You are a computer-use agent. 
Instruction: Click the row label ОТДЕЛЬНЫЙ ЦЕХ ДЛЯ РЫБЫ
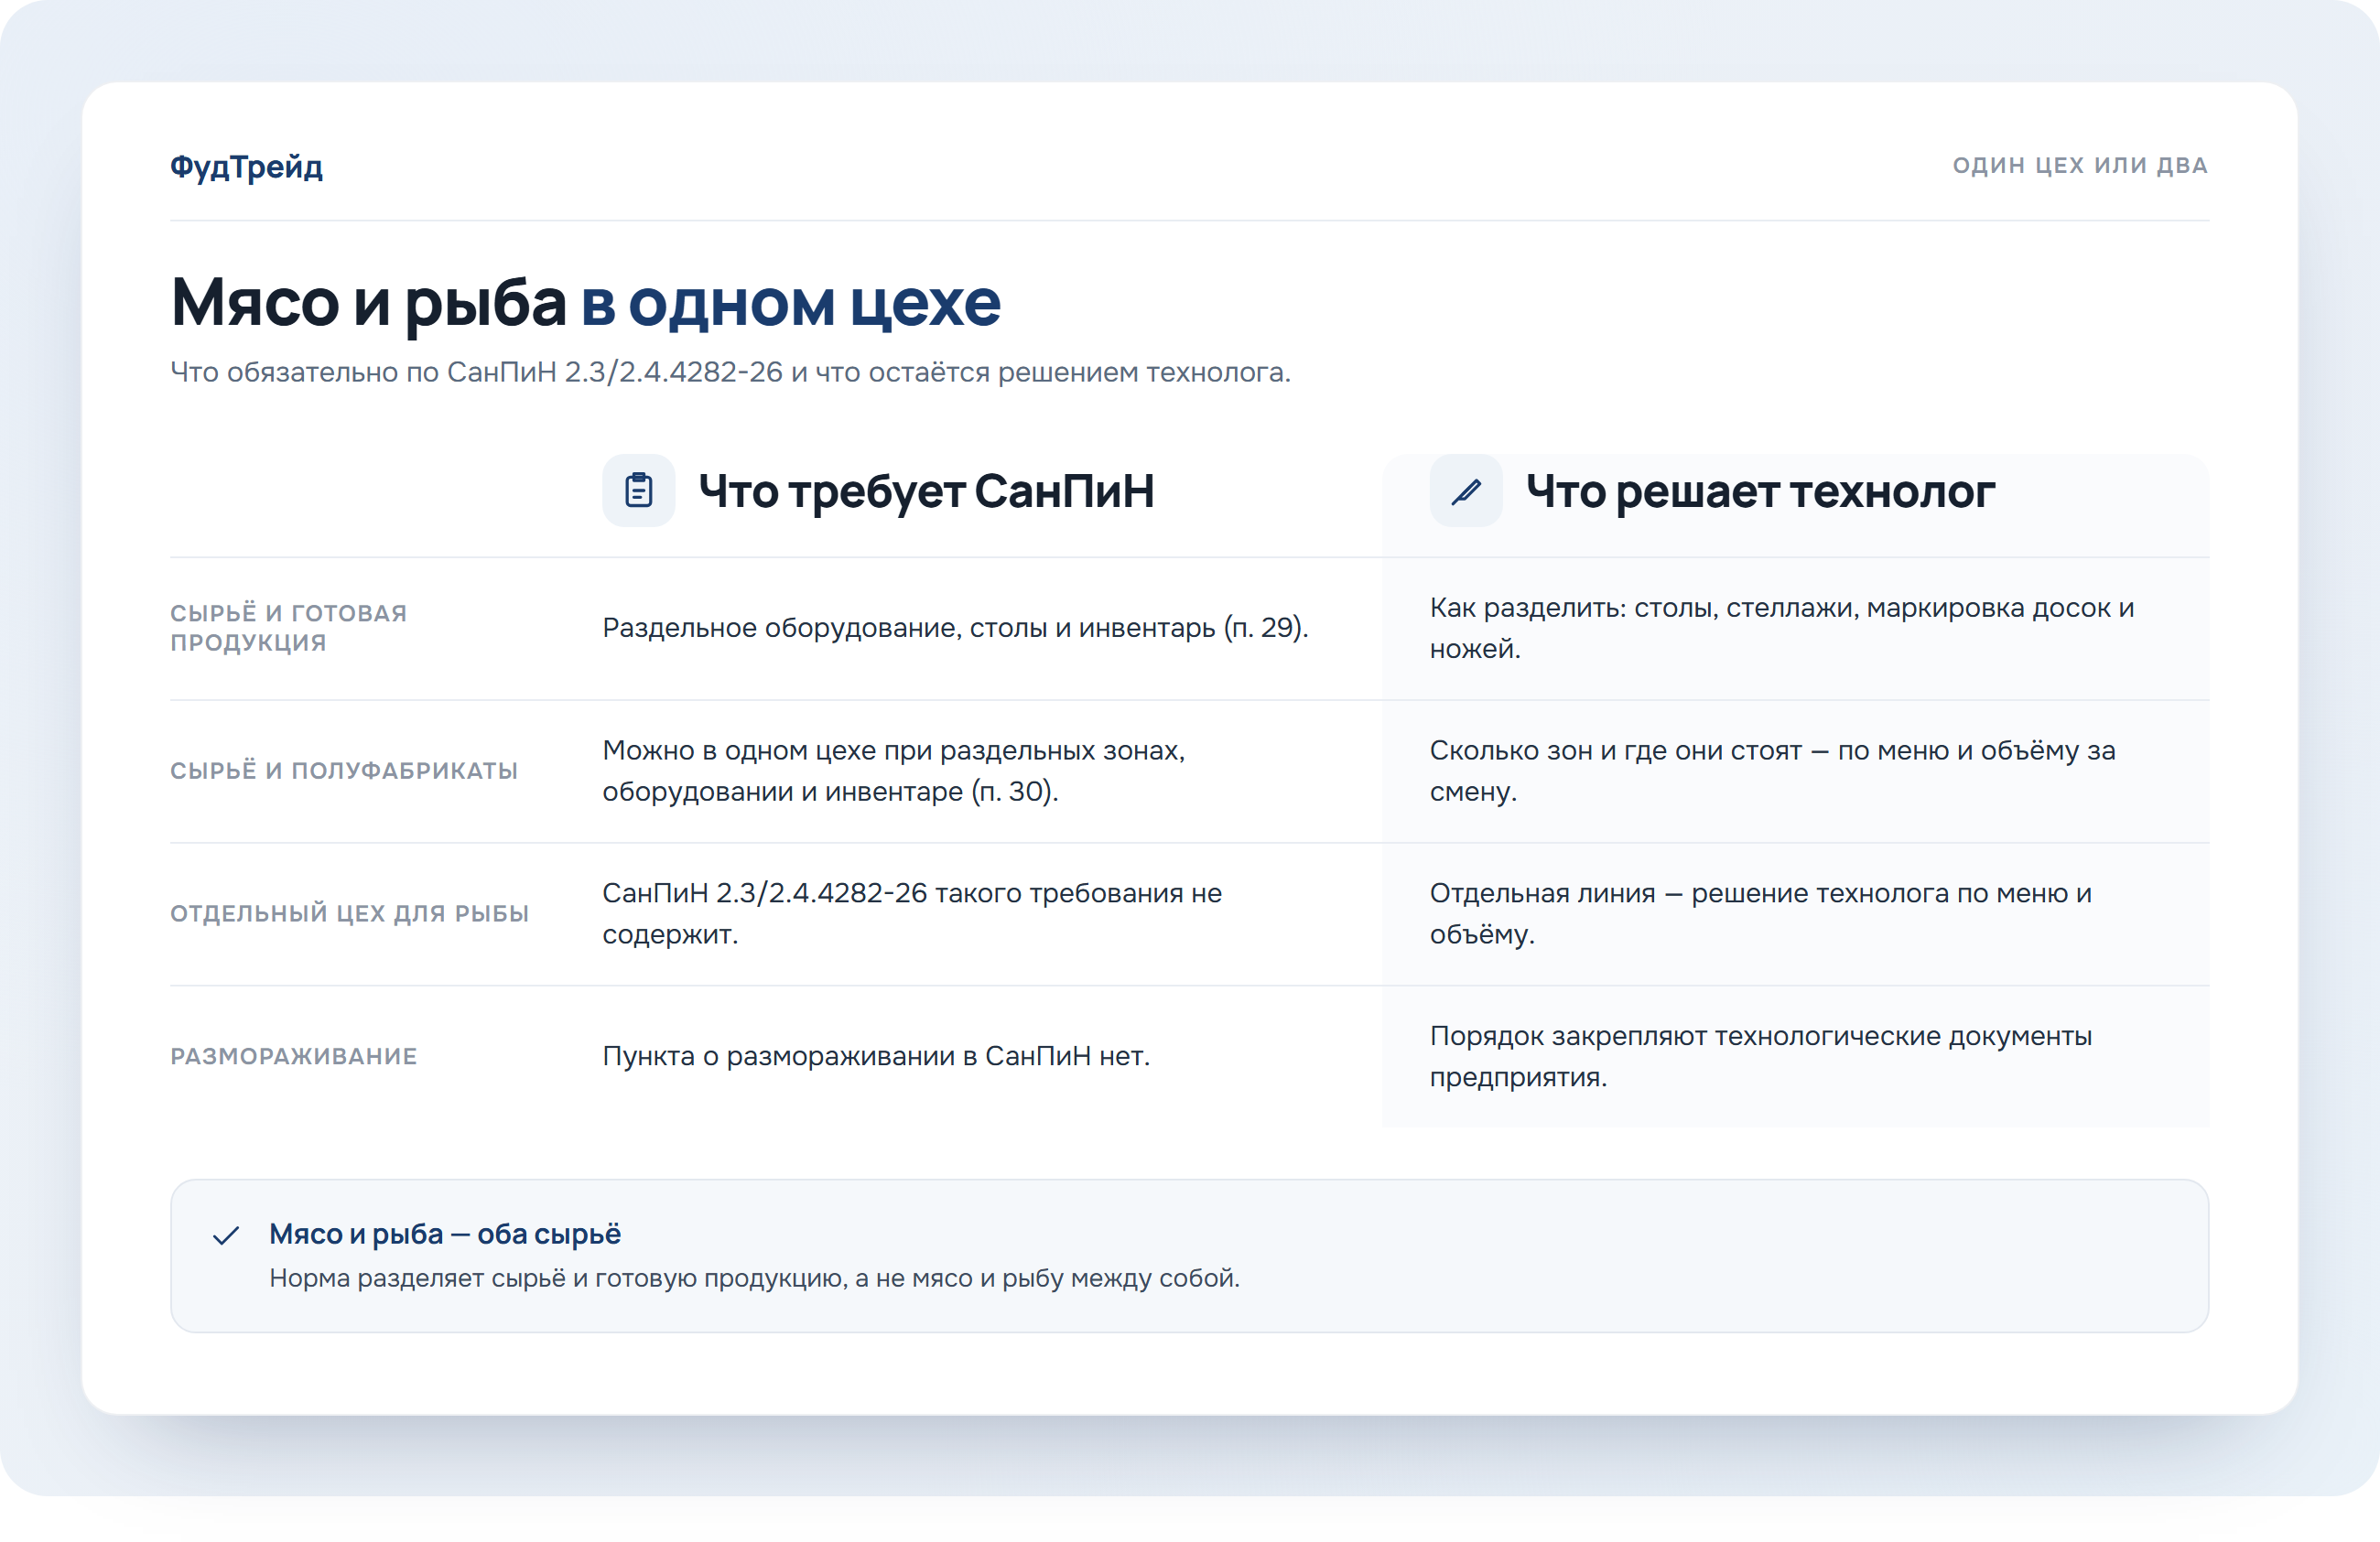click(x=349, y=913)
